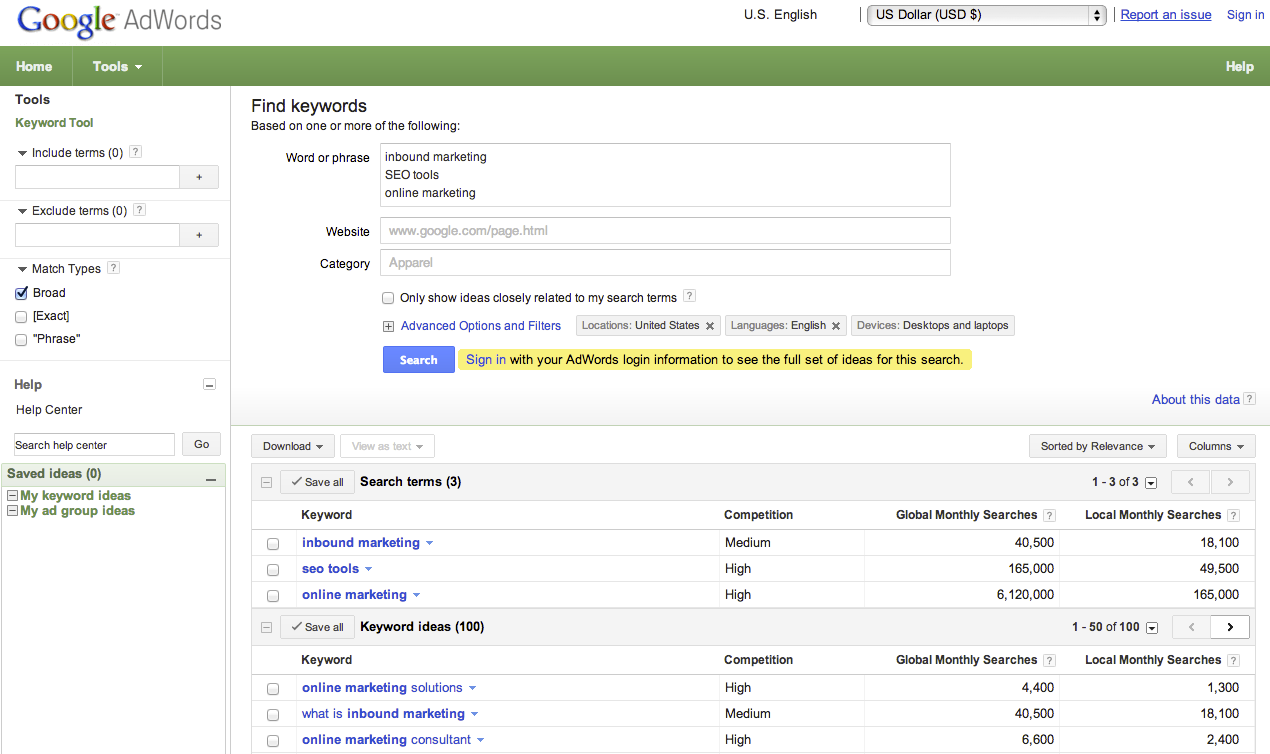Open help tooltip for Include terms
1270x754 pixels.
[136, 153]
